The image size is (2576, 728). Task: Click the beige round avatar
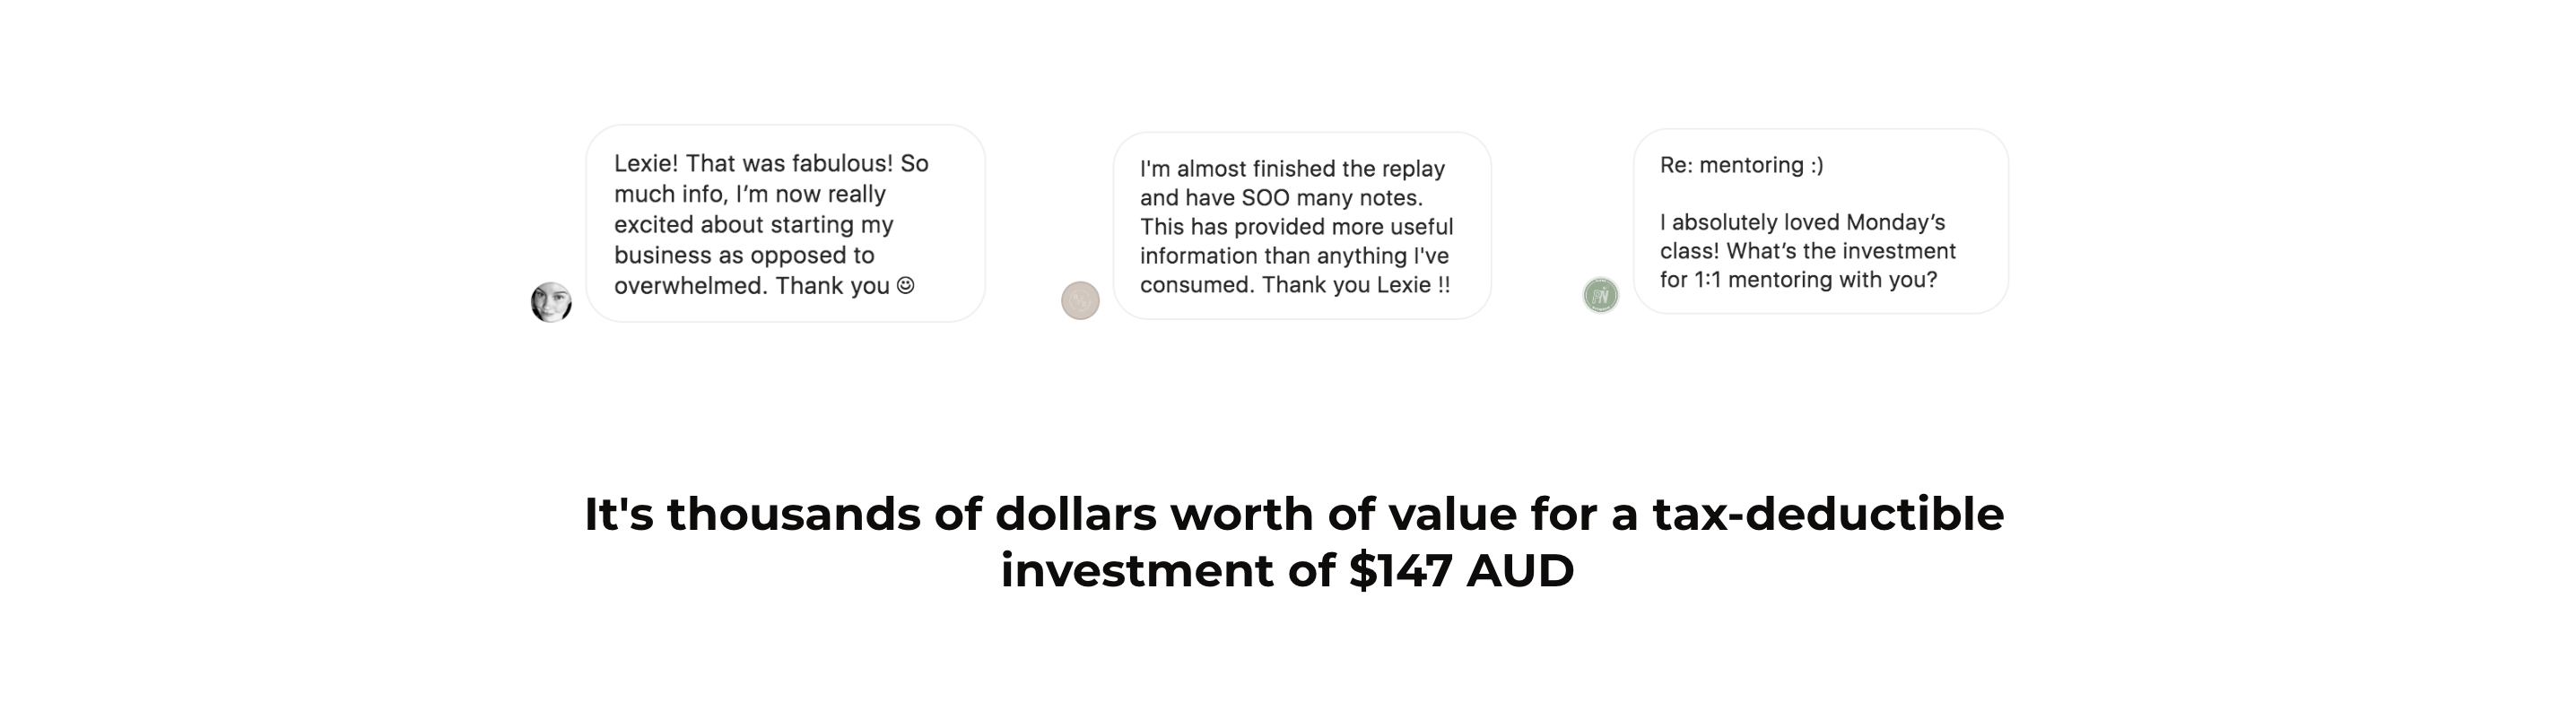[1080, 300]
